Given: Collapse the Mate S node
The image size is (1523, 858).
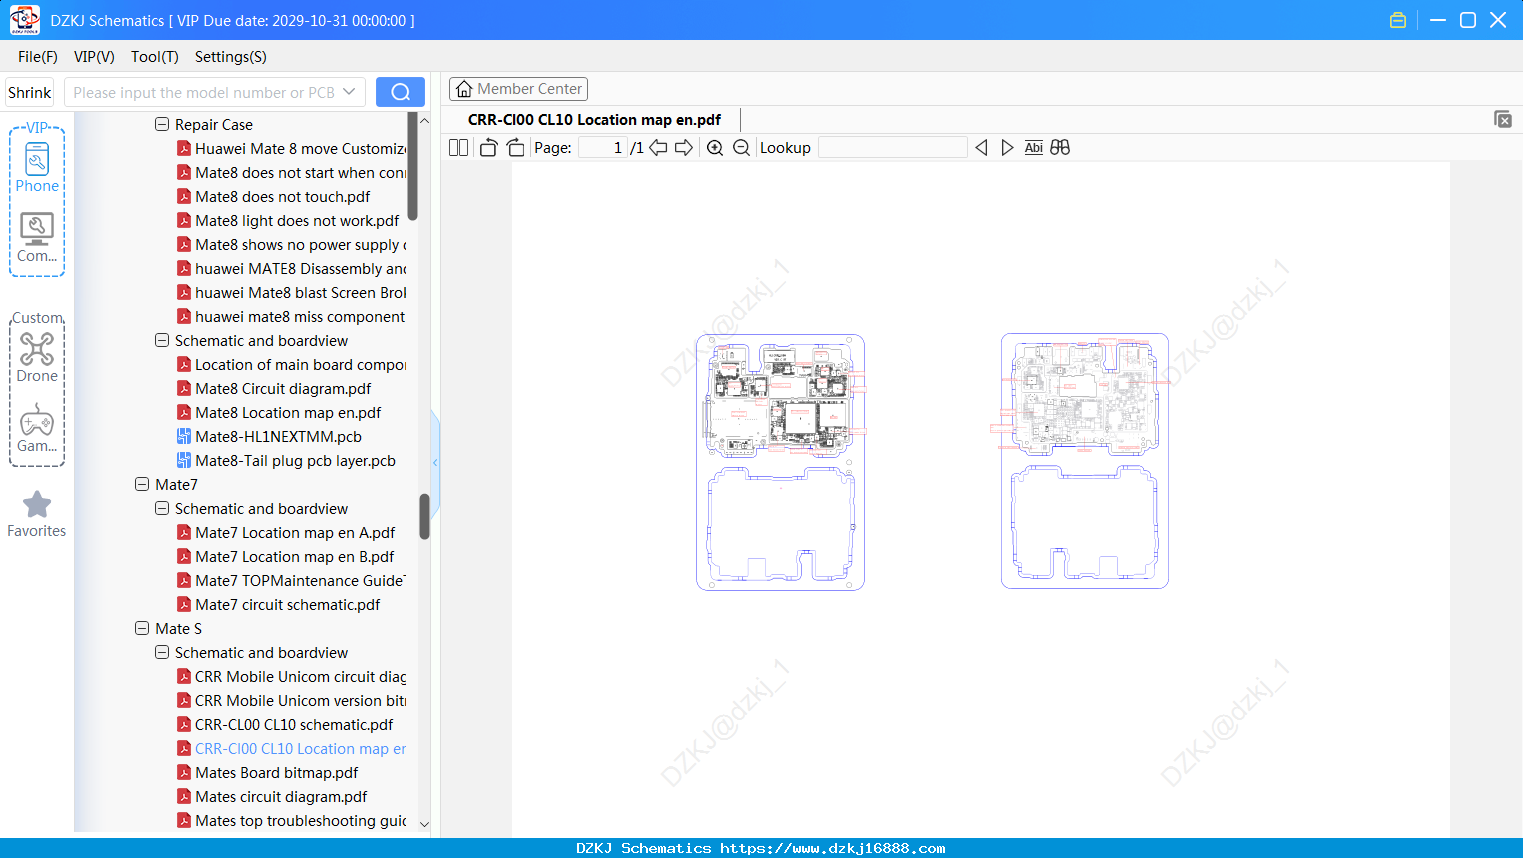Looking at the screenshot, I should [142, 629].
